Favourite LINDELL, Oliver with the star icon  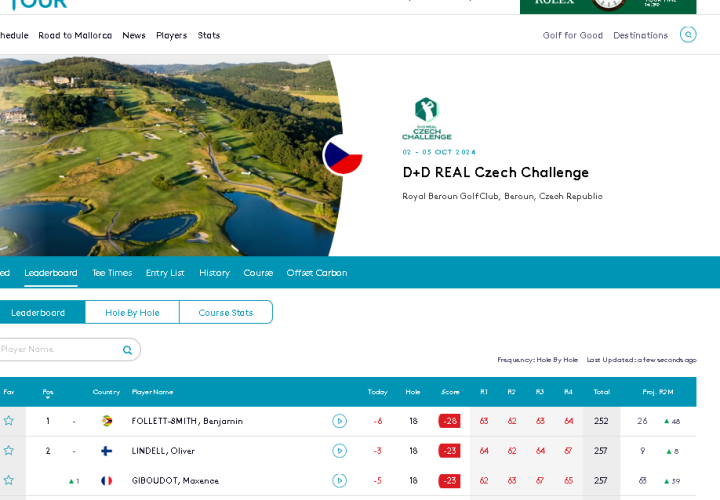[x=9, y=450]
